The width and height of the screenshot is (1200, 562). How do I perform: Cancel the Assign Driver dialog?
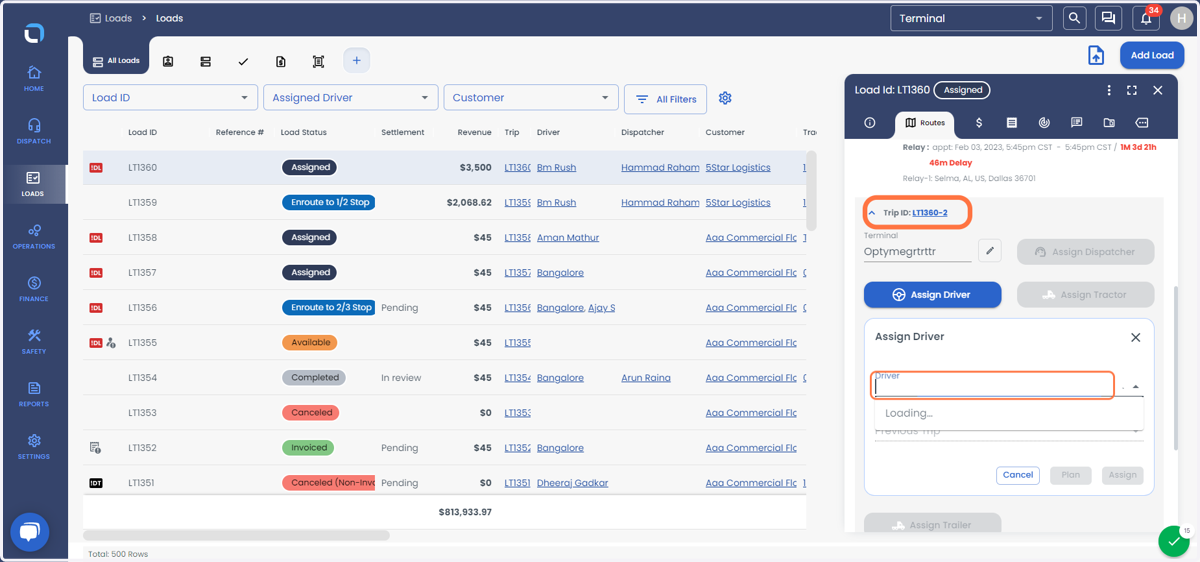click(x=1017, y=475)
